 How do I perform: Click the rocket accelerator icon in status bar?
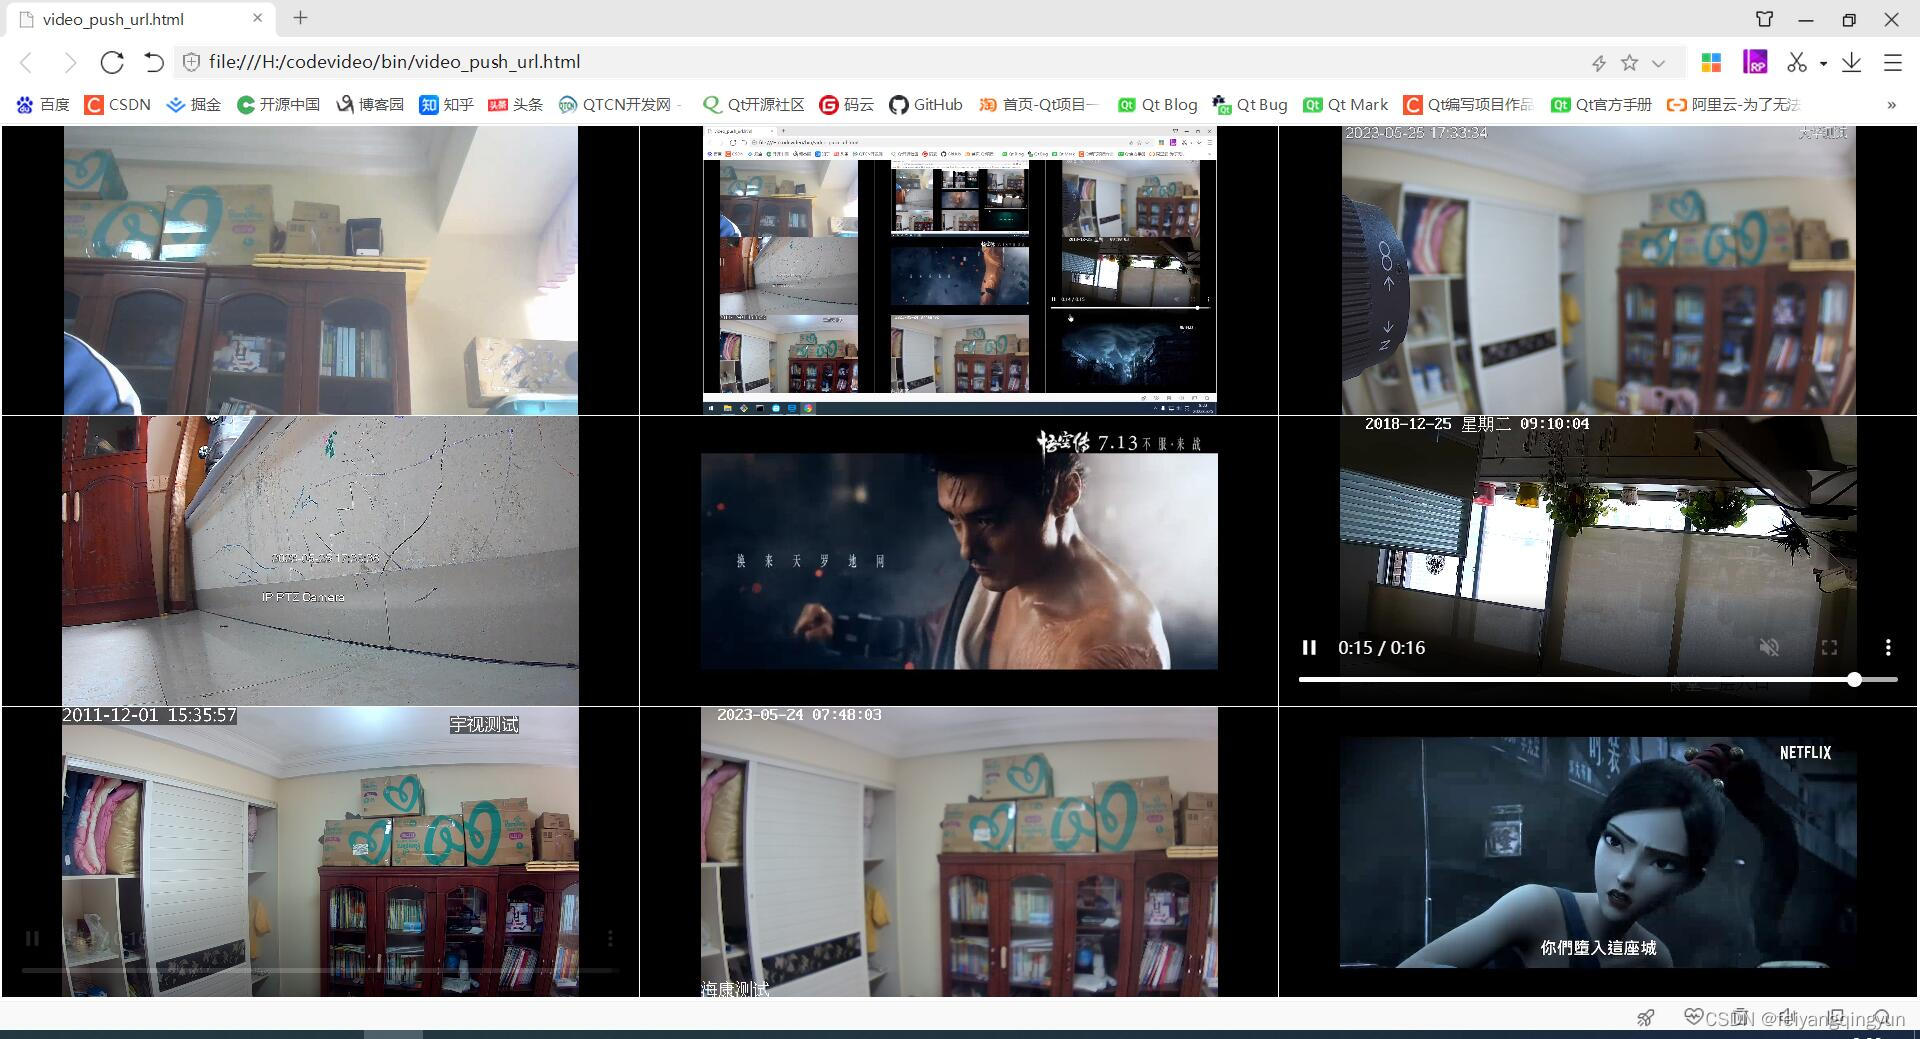point(1645,1018)
